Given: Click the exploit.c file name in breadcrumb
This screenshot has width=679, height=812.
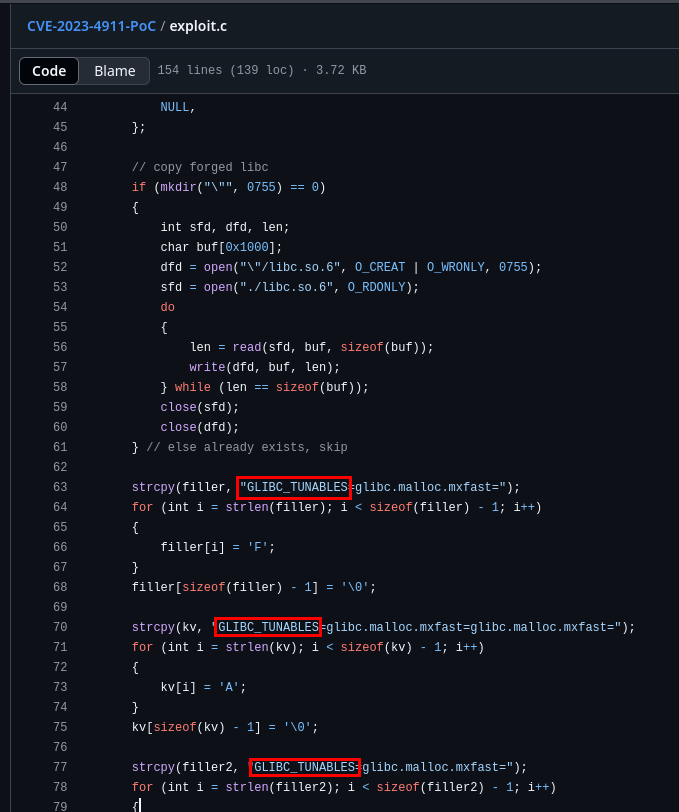Looking at the screenshot, I should coord(198,26).
